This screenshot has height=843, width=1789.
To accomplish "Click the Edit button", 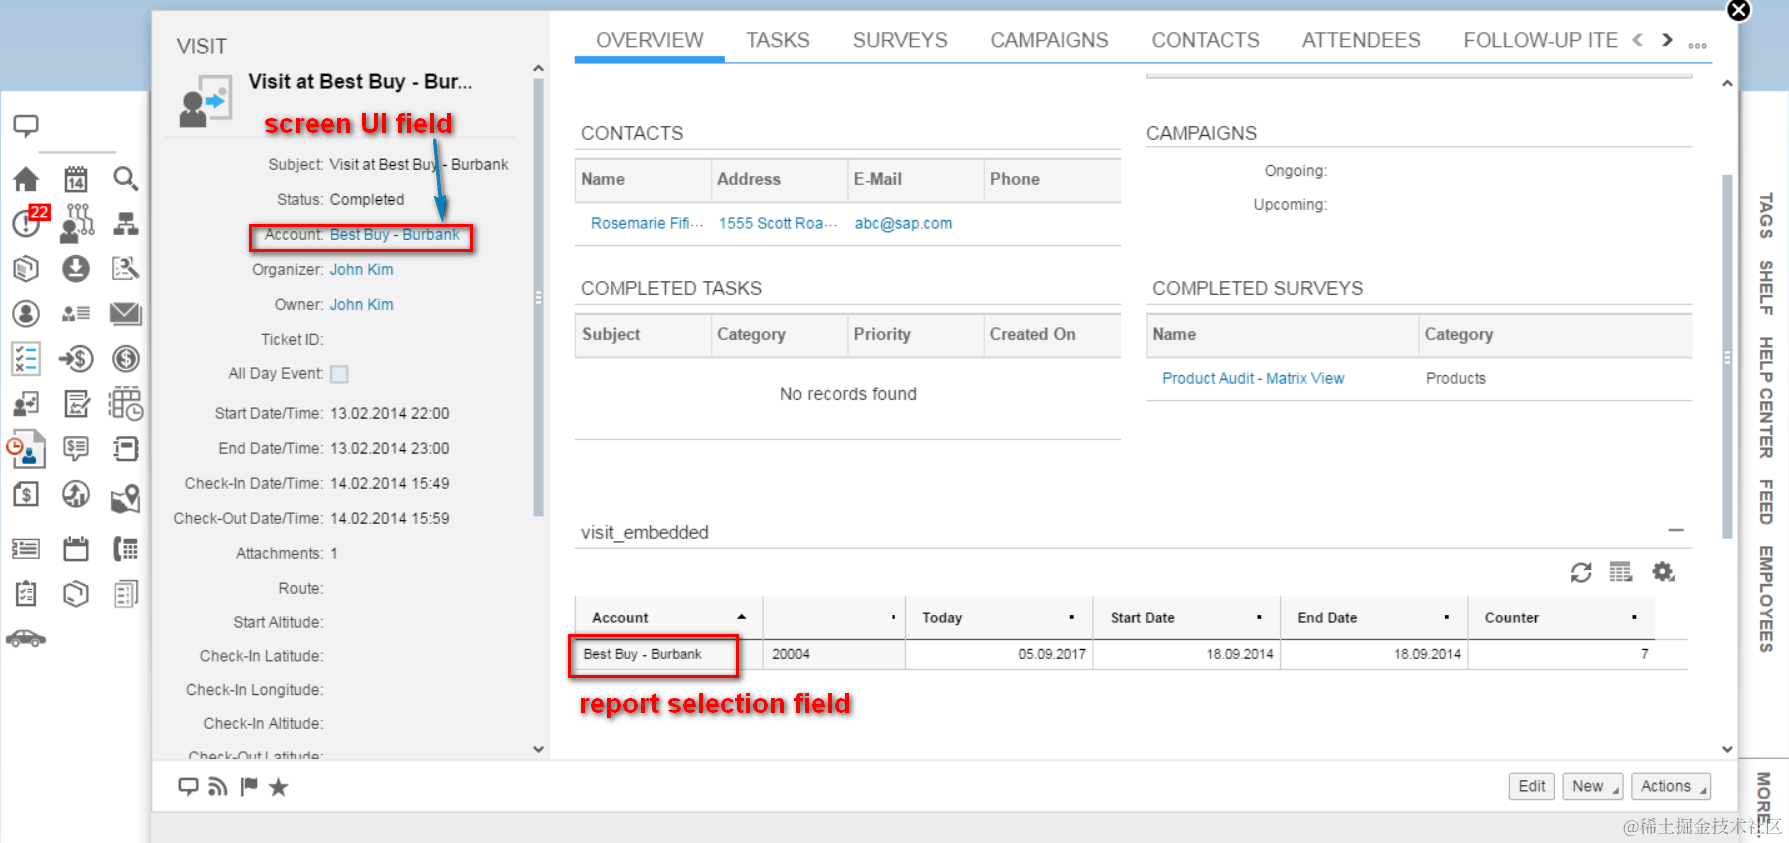I will click(x=1532, y=786).
